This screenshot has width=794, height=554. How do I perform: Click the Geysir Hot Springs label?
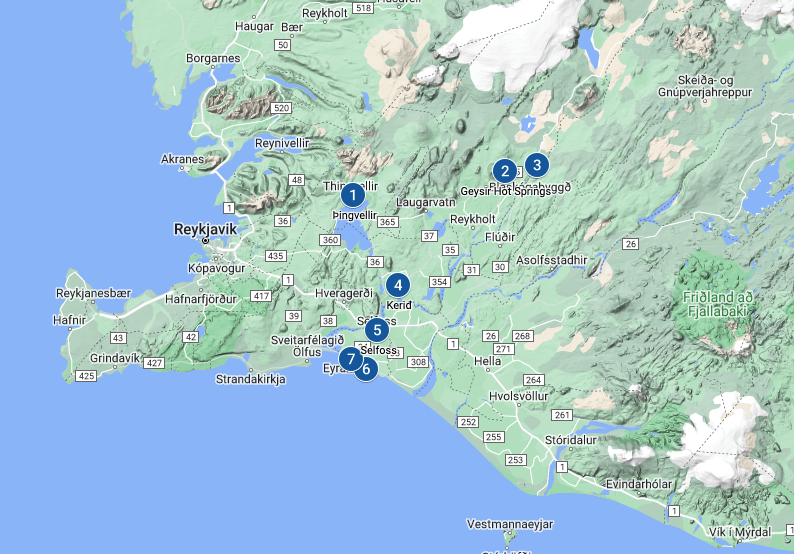click(x=506, y=191)
